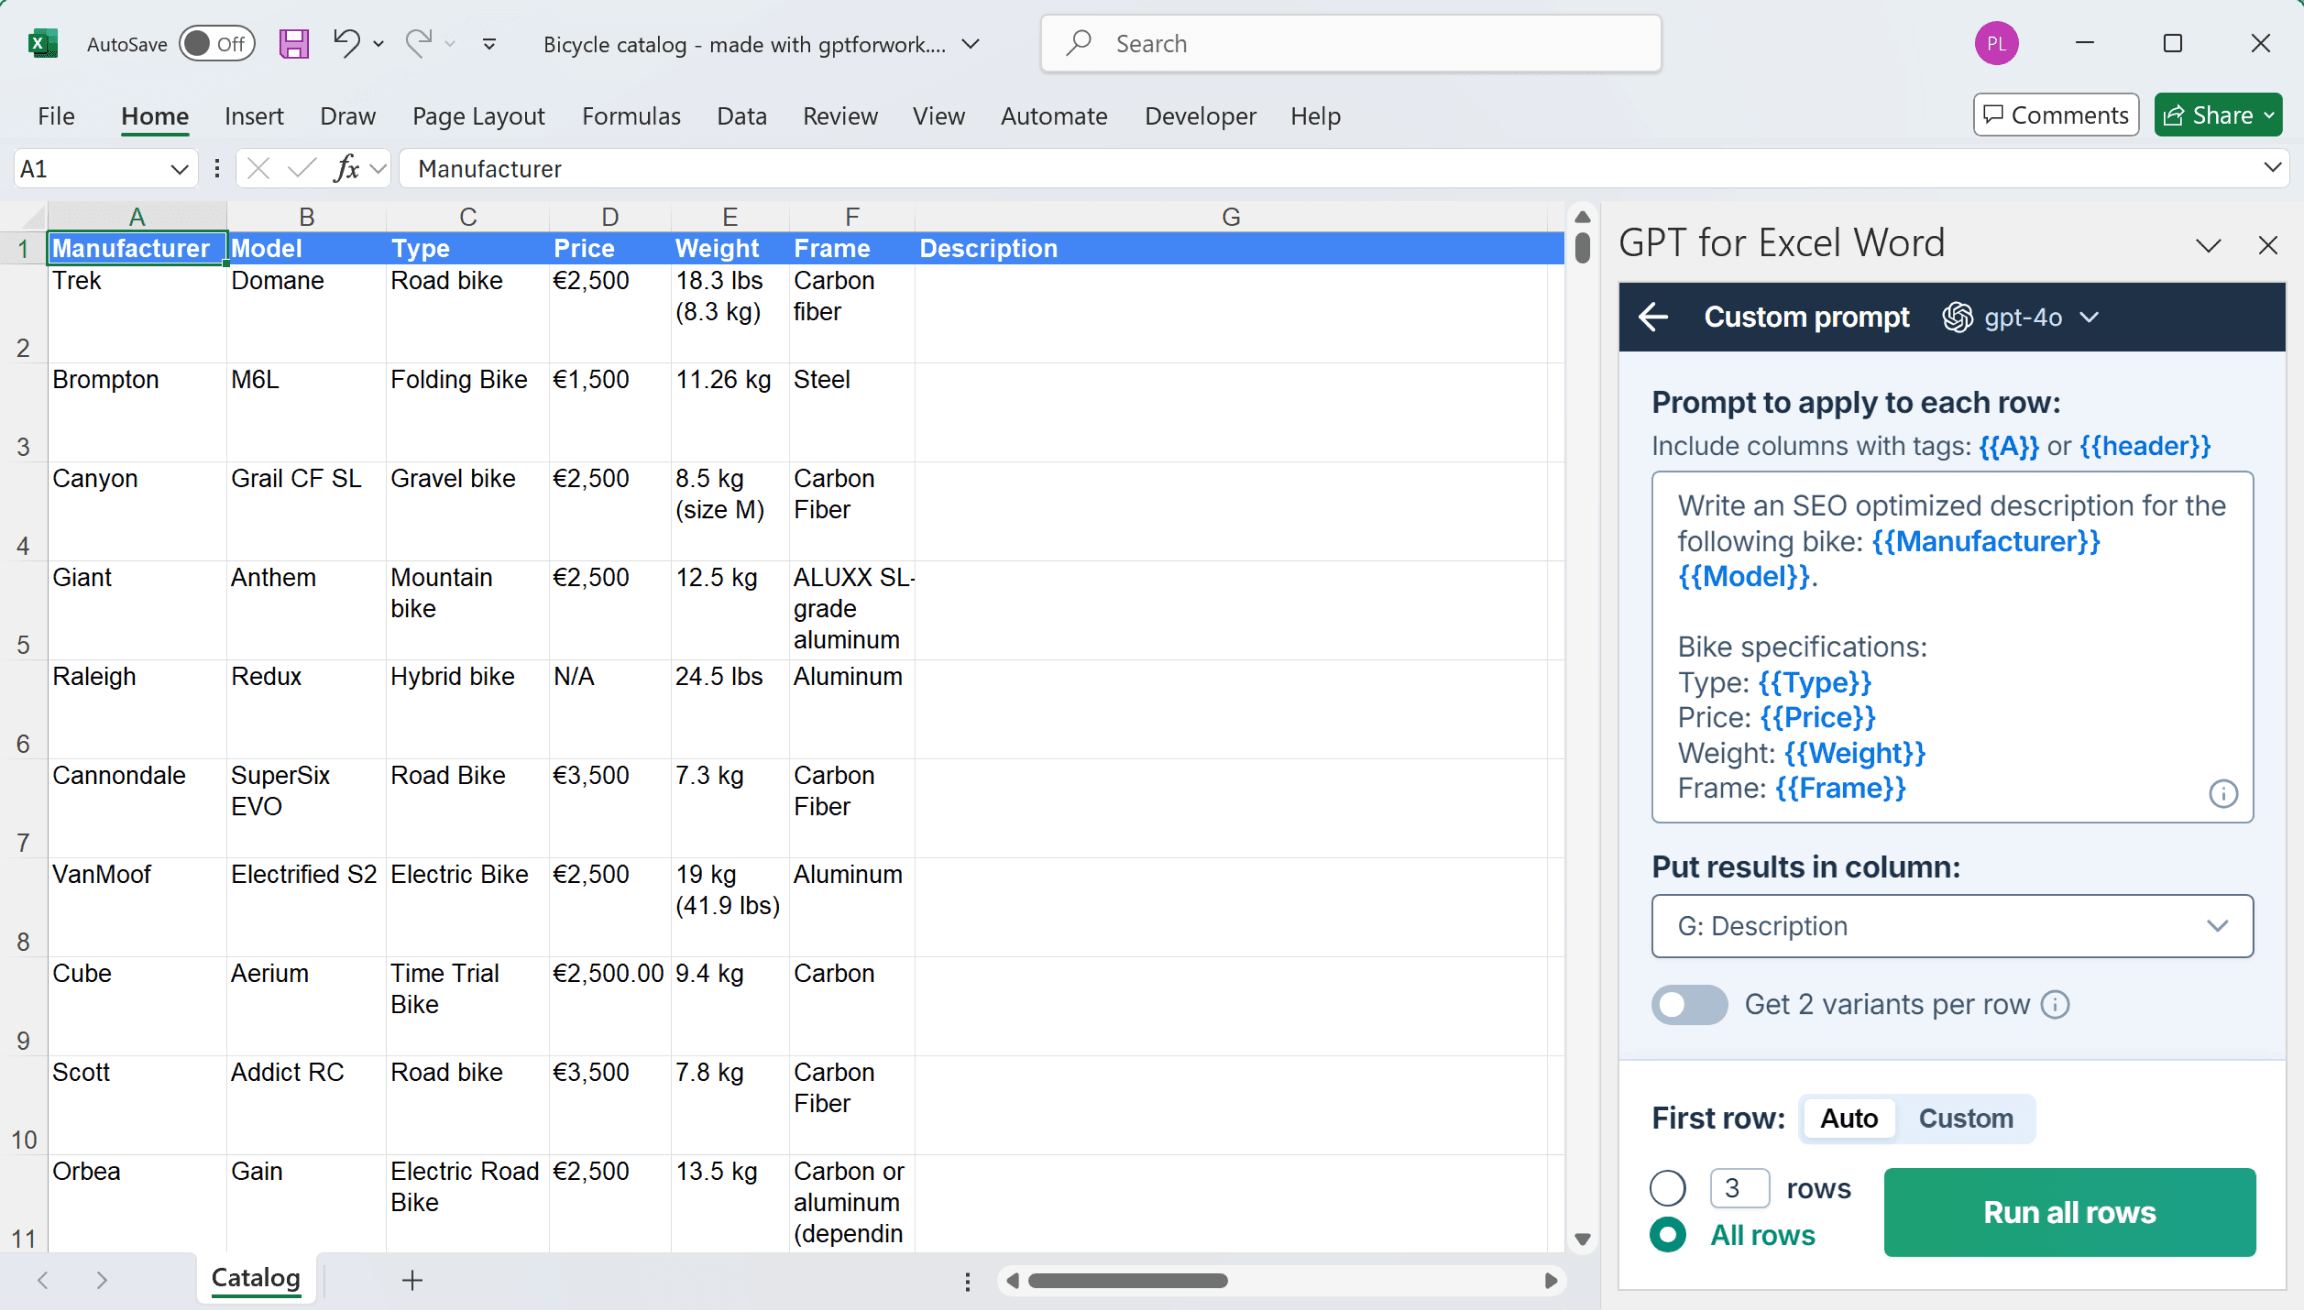
Task: Open the undo history dropdown arrow
Action: coord(378,44)
